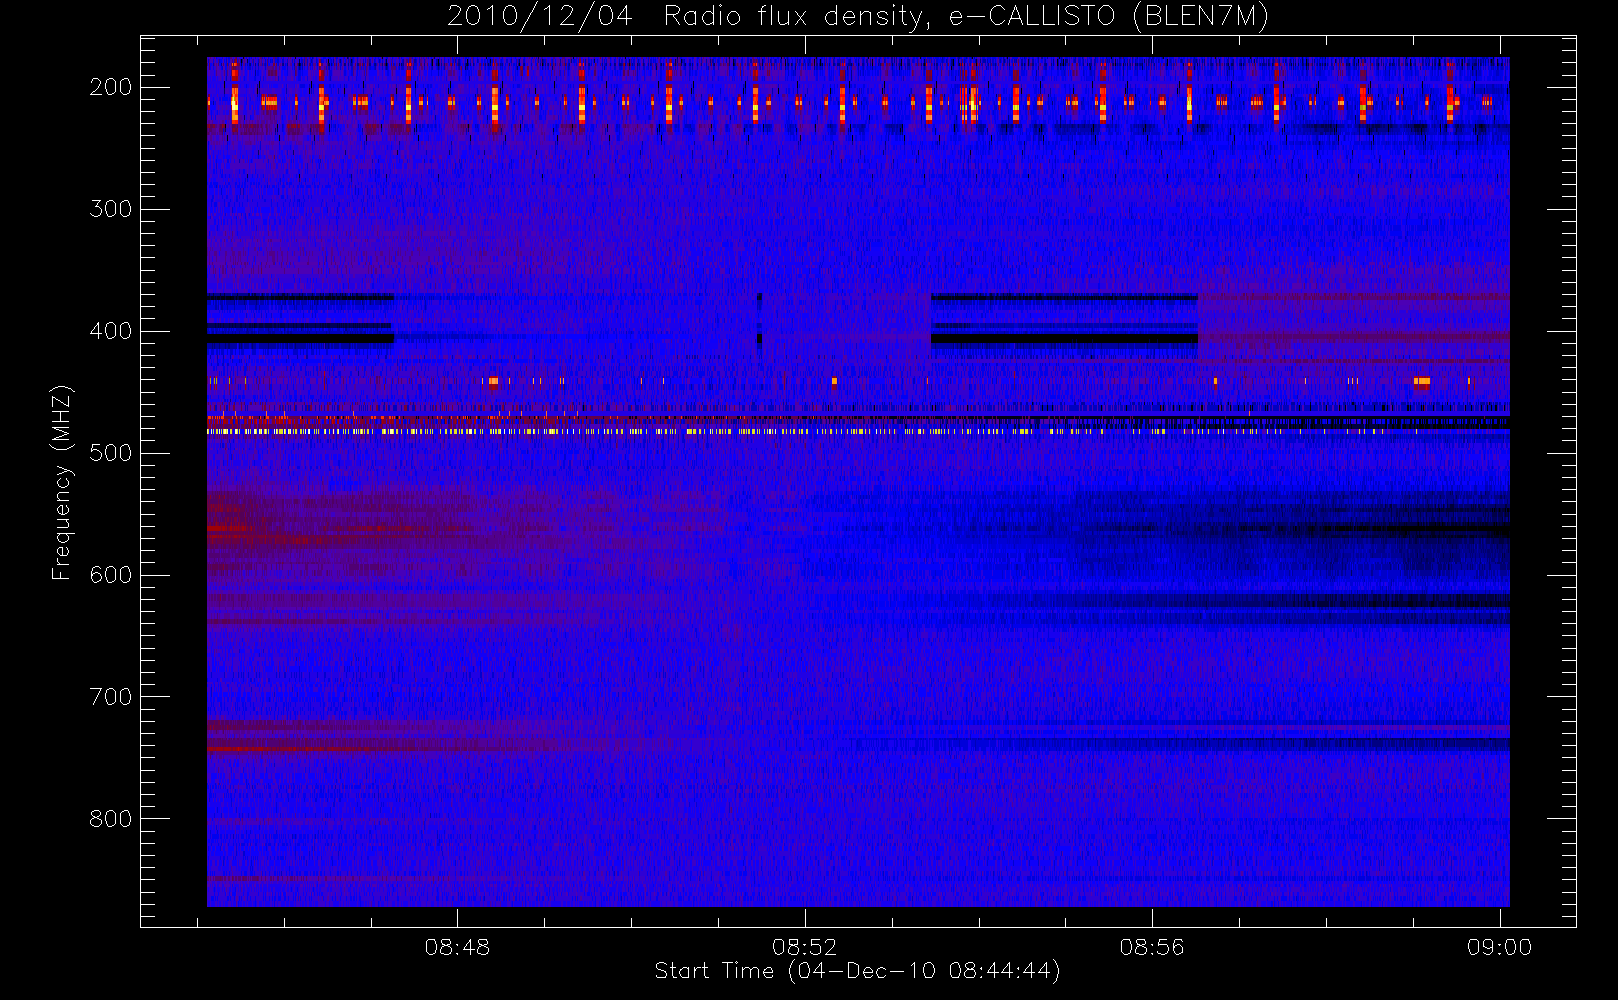Select the 200 frequency tick label

click(111, 87)
